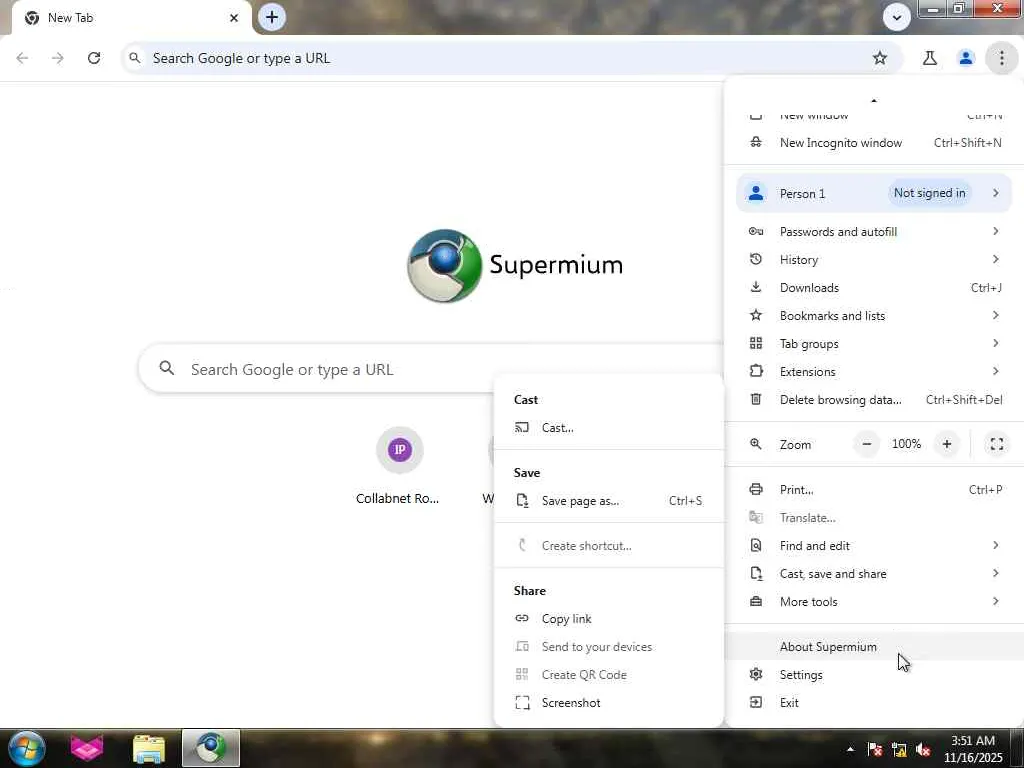Choose Delete browsing data
This screenshot has width=1024, height=768.
coord(874,400)
